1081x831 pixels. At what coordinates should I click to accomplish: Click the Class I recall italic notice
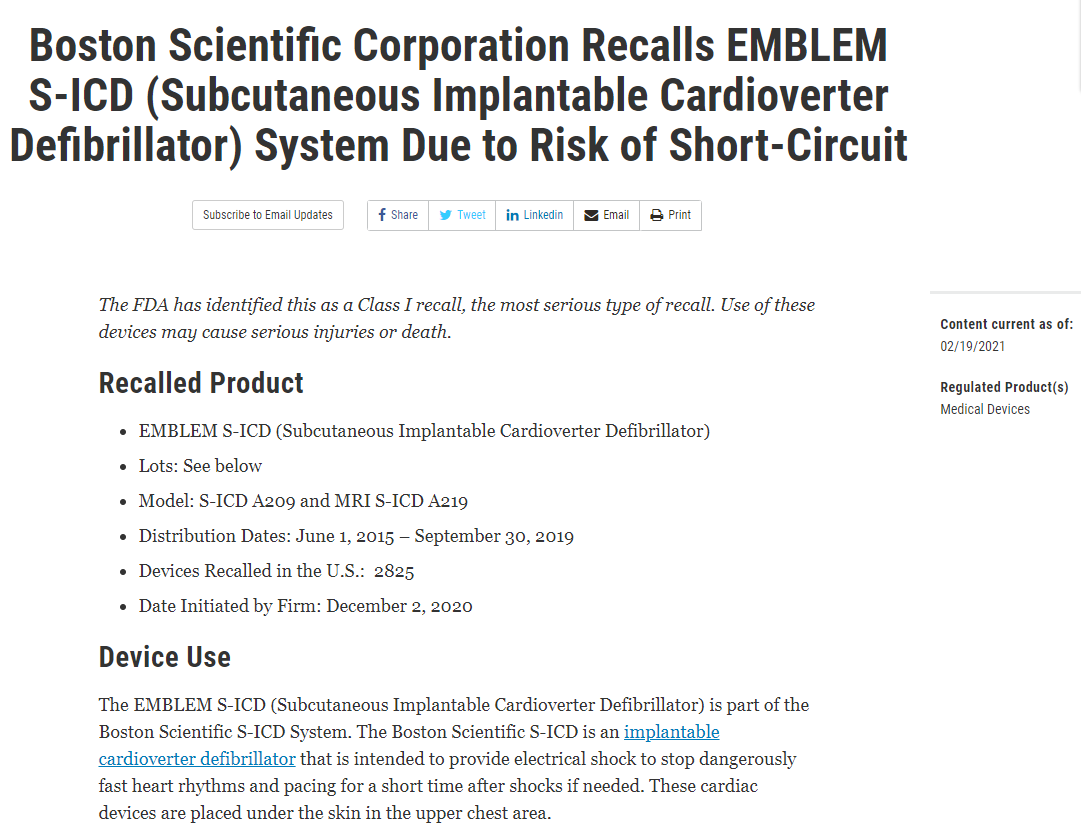pos(457,318)
